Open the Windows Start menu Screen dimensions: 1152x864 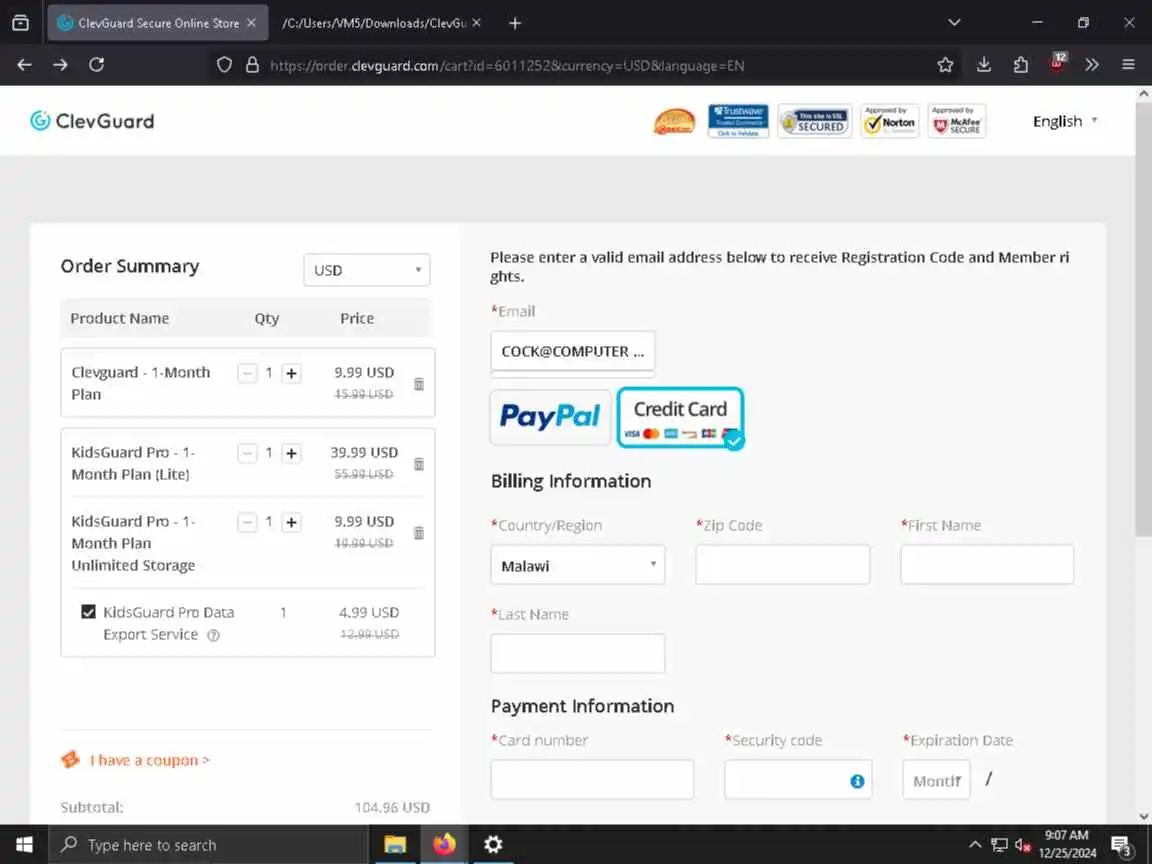24,845
